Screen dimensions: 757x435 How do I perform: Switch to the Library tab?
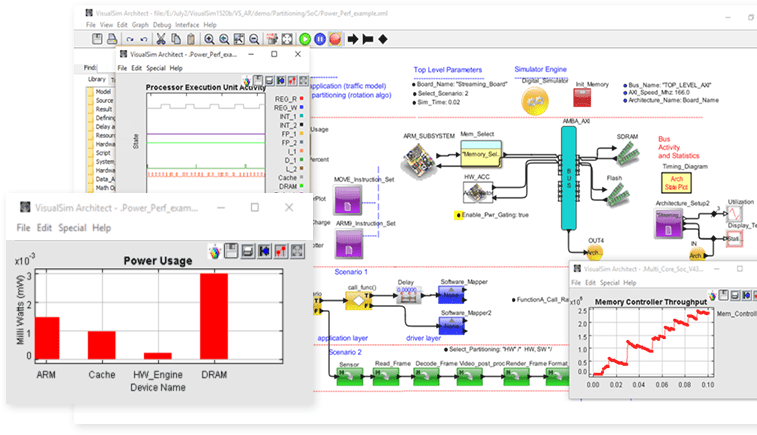pos(97,79)
